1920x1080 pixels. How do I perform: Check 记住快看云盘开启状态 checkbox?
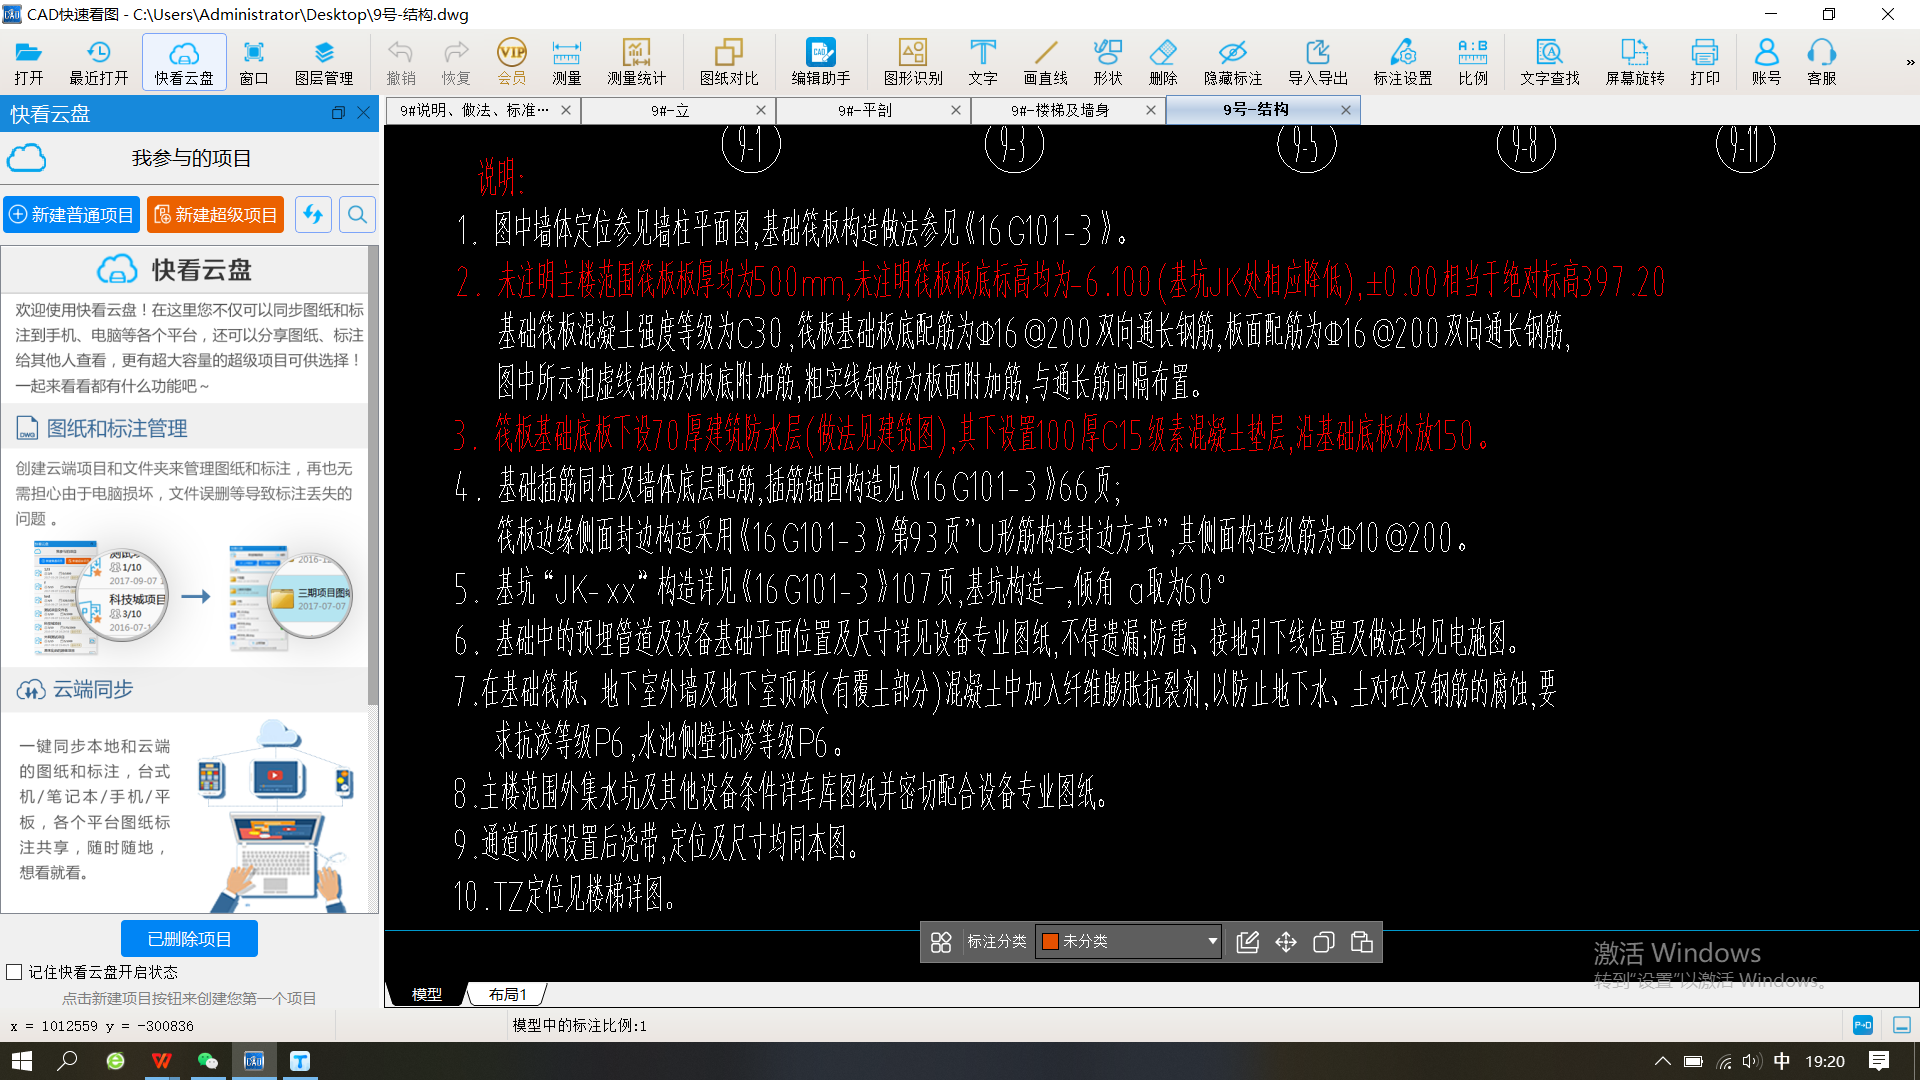[x=14, y=972]
